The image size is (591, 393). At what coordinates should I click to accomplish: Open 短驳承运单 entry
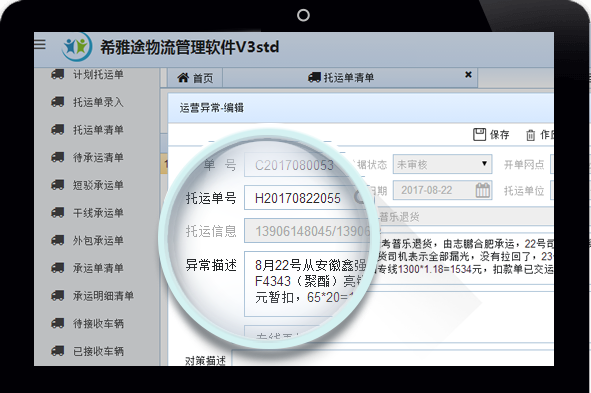(x=98, y=185)
